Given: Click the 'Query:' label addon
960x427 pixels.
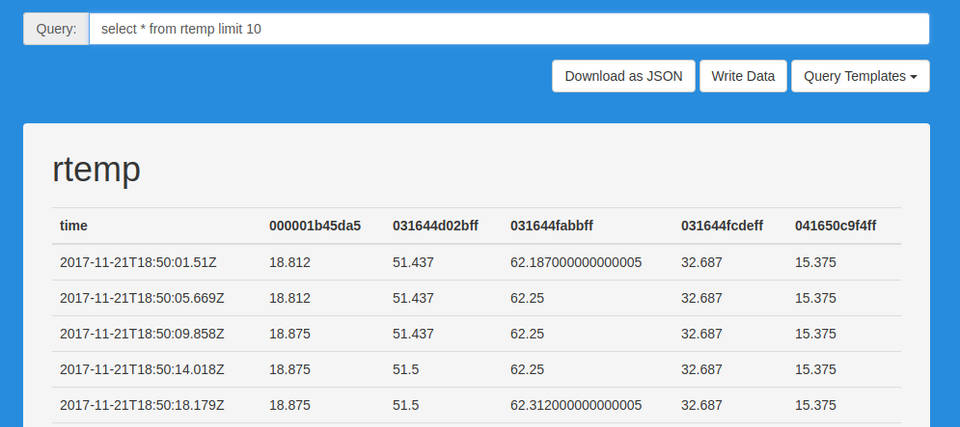Looking at the screenshot, I should [x=56, y=29].
